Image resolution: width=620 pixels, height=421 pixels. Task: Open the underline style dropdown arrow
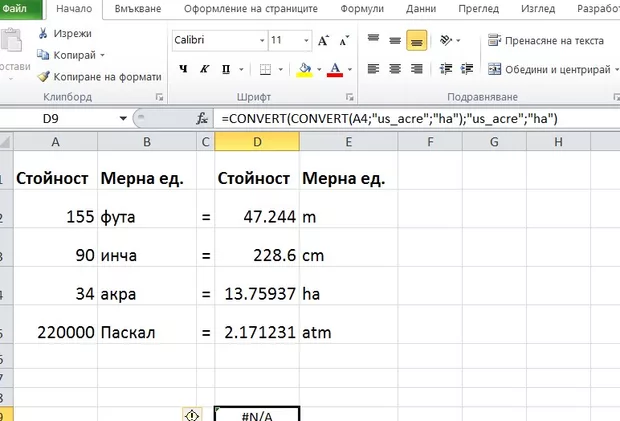point(241,70)
